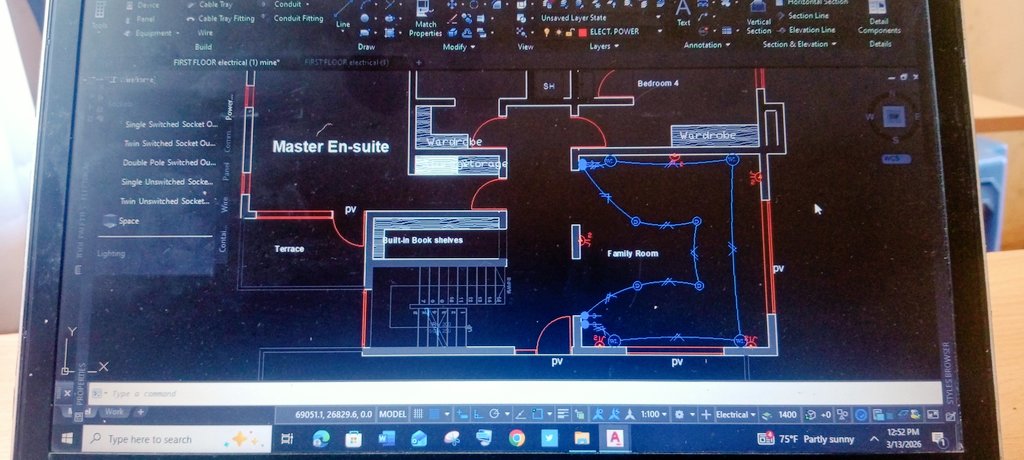Screen dimensions: 1024x460
Task: Click the Elevation Line tool
Action: [x=806, y=30]
